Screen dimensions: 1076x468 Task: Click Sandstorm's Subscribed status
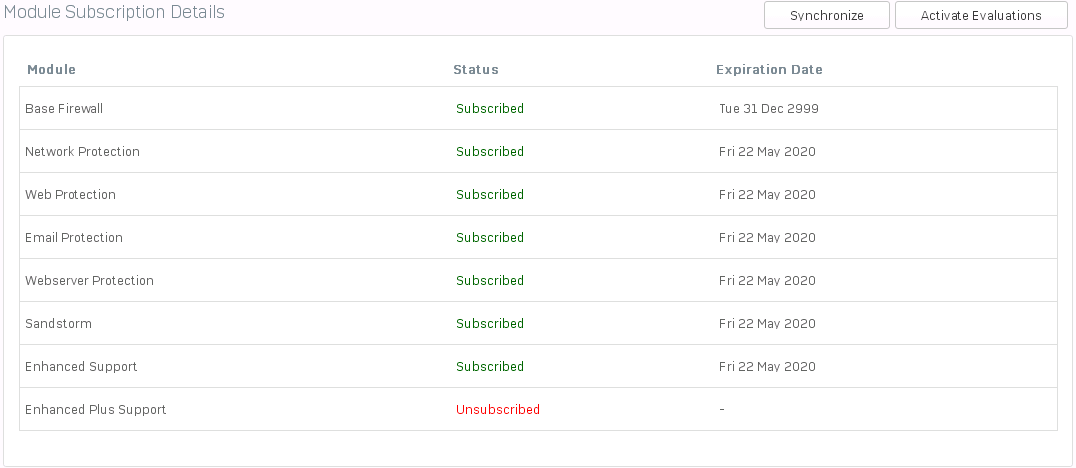click(x=490, y=324)
